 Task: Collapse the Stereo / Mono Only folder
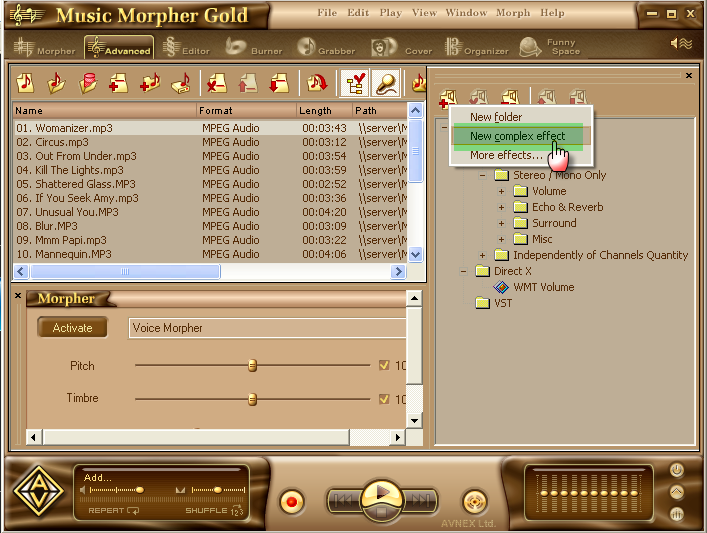tap(482, 175)
